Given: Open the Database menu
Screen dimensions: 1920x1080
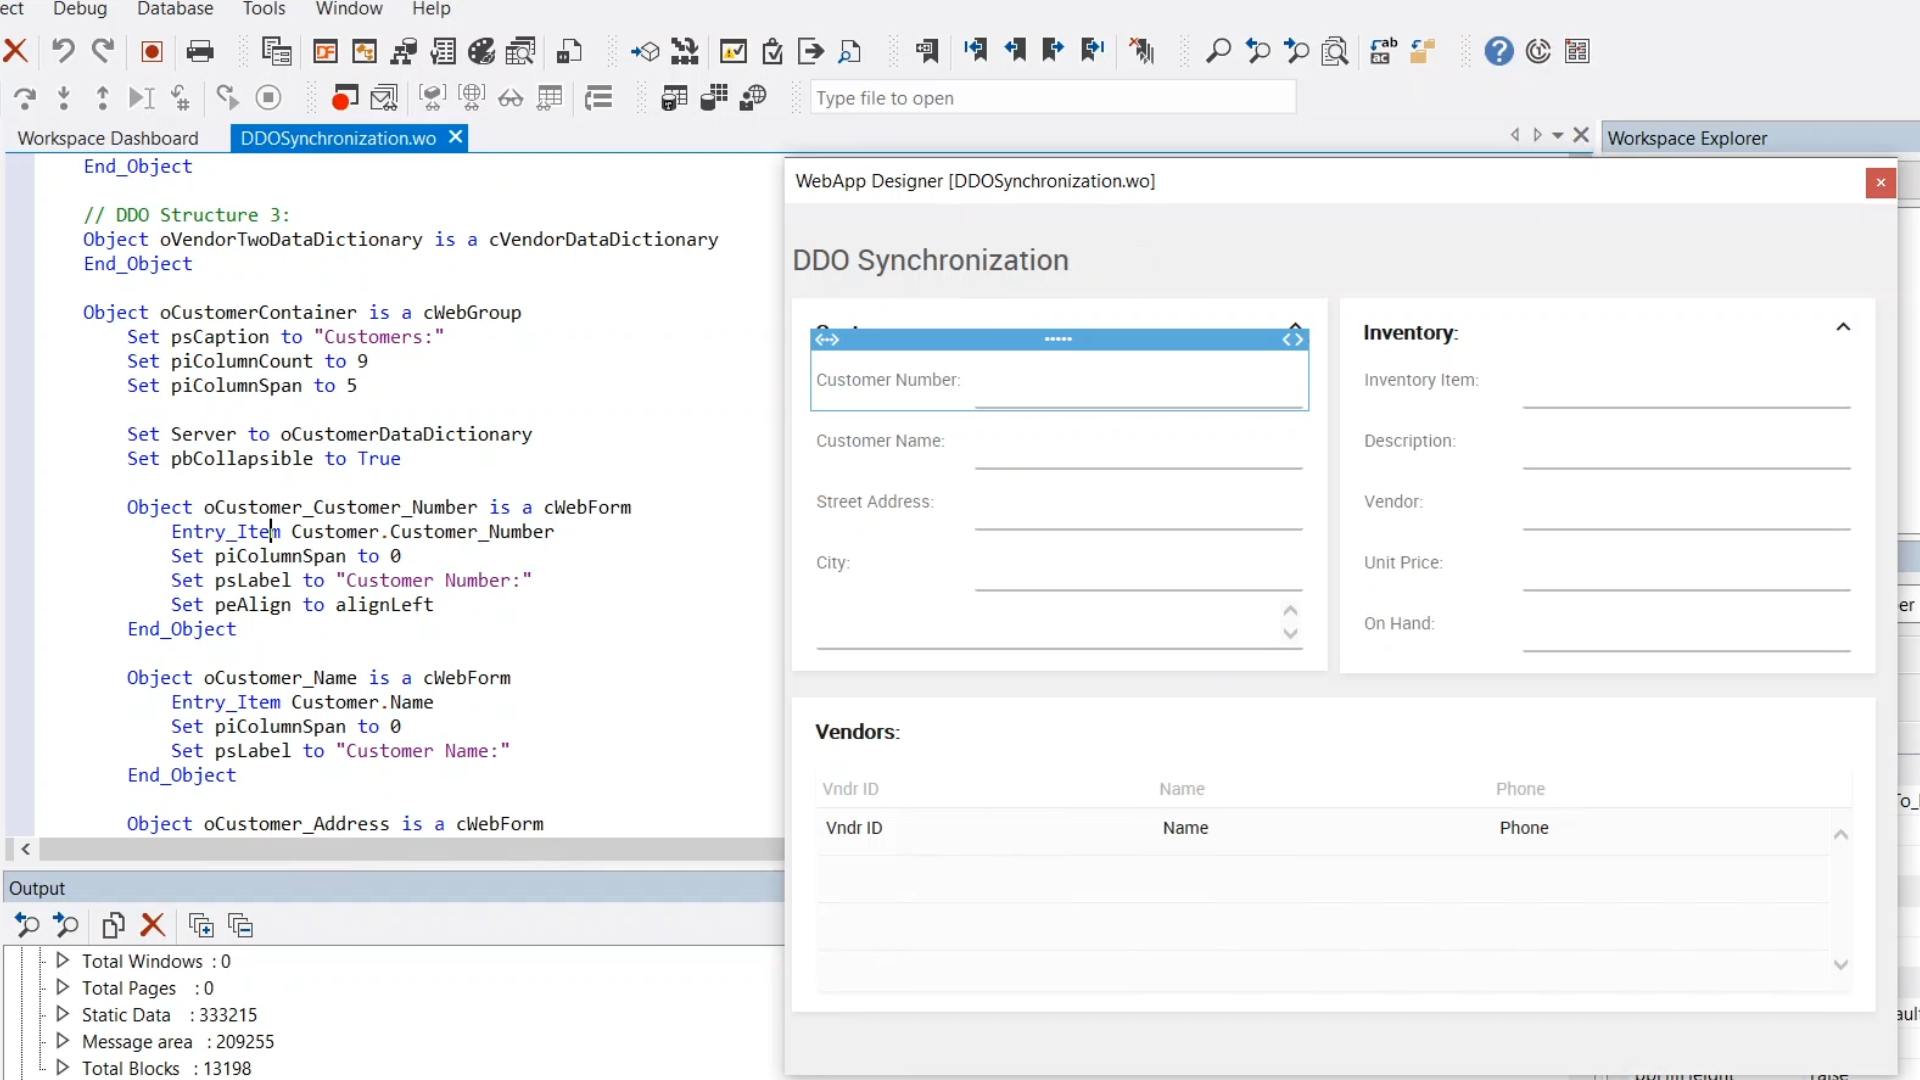Looking at the screenshot, I should (x=175, y=9).
